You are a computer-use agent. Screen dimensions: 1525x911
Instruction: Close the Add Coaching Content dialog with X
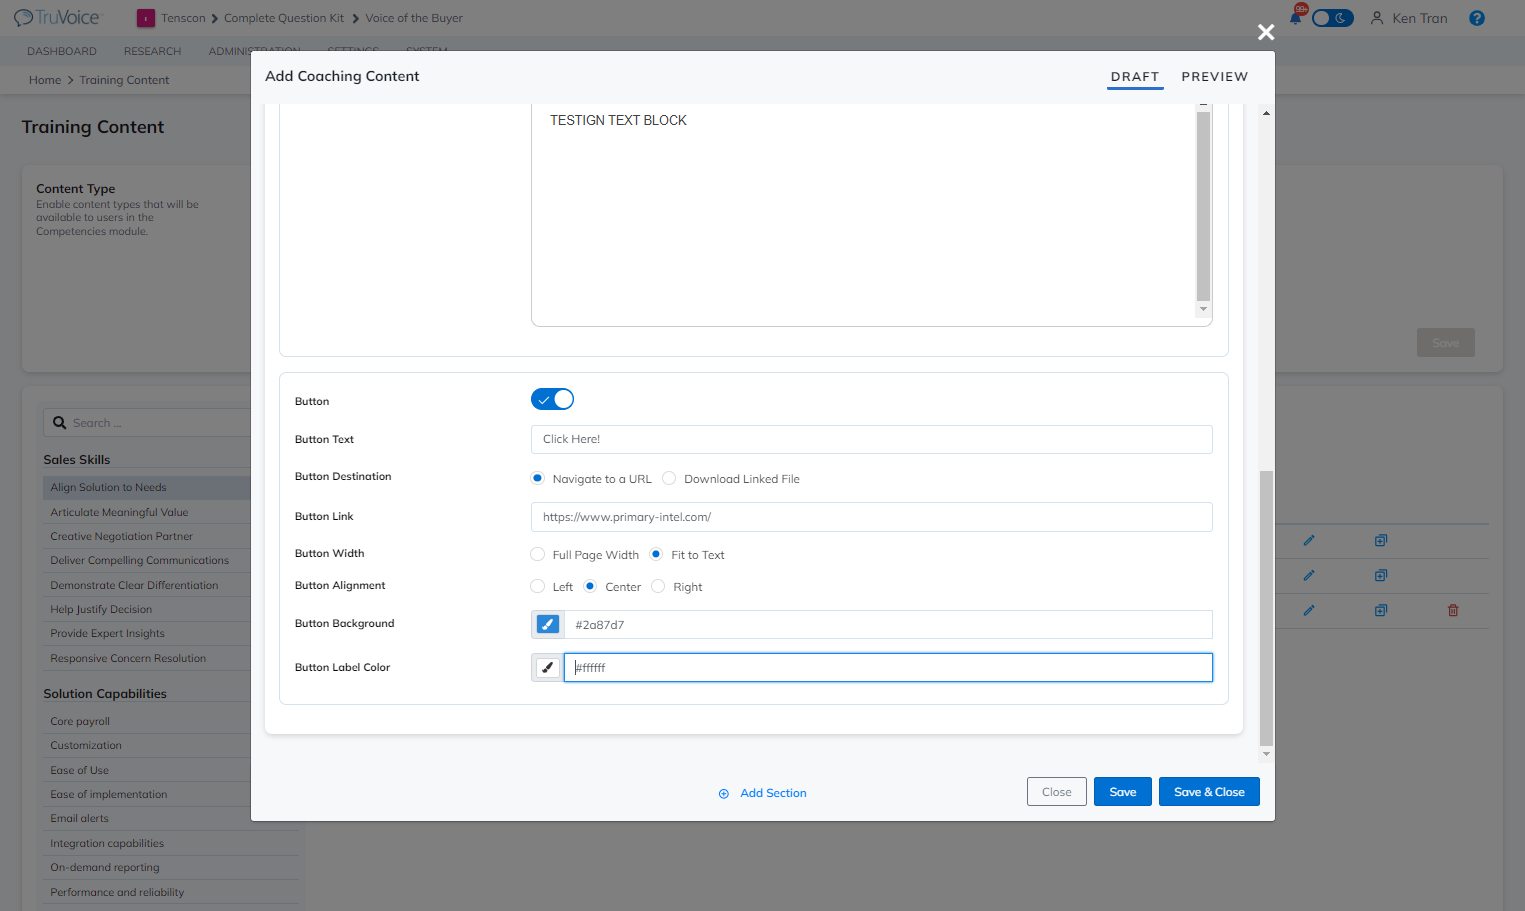coord(1266,32)
